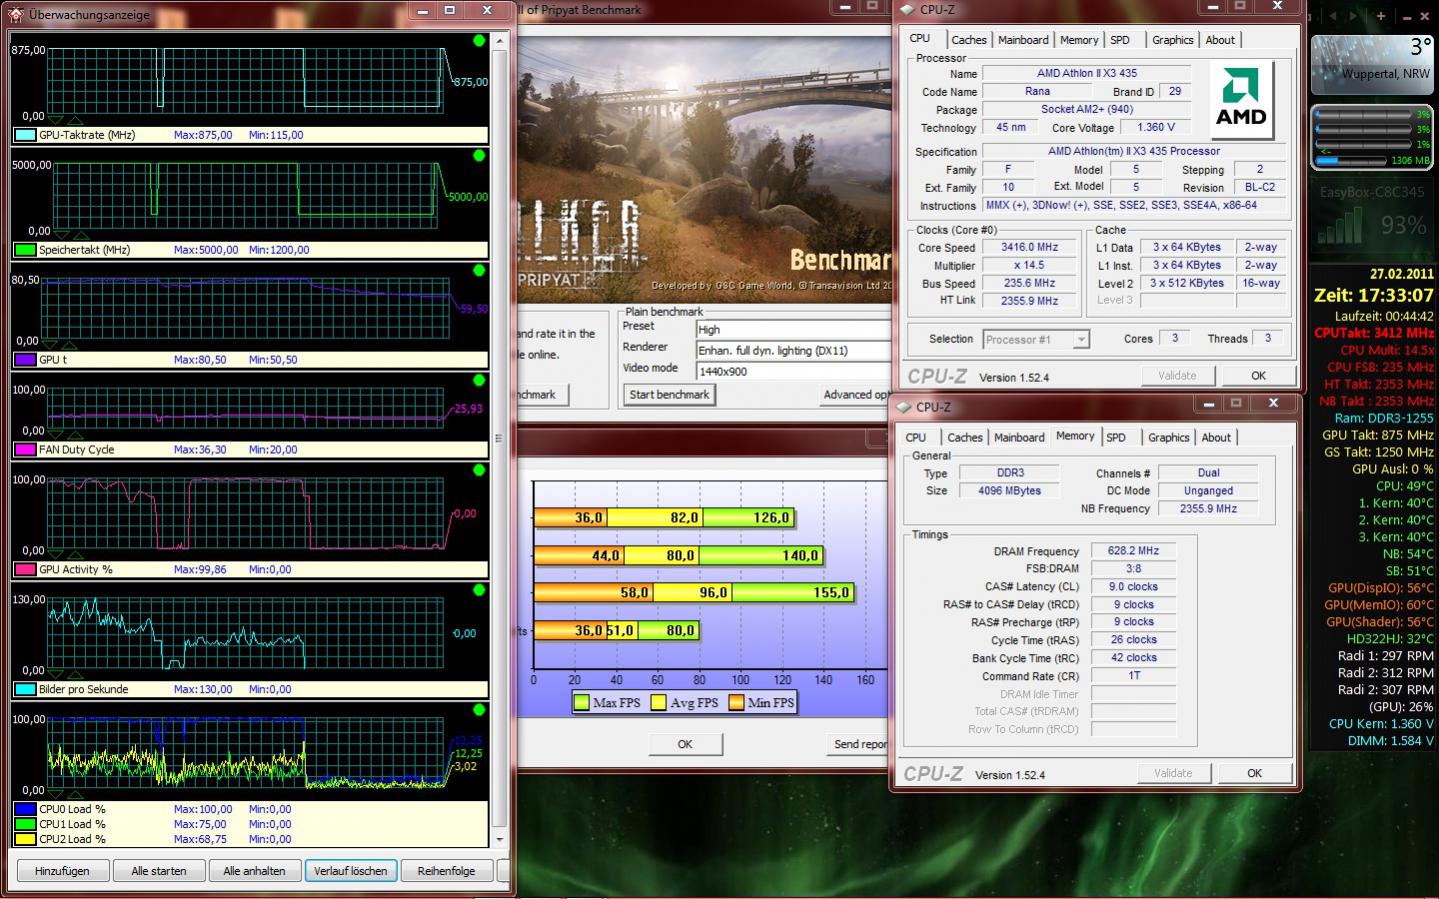Click the Zeit: 17:33:07 clock text
Image resolution: width=1439 pixels, height=899 pixels.
pyautogui.click(x=1374, y=296)
